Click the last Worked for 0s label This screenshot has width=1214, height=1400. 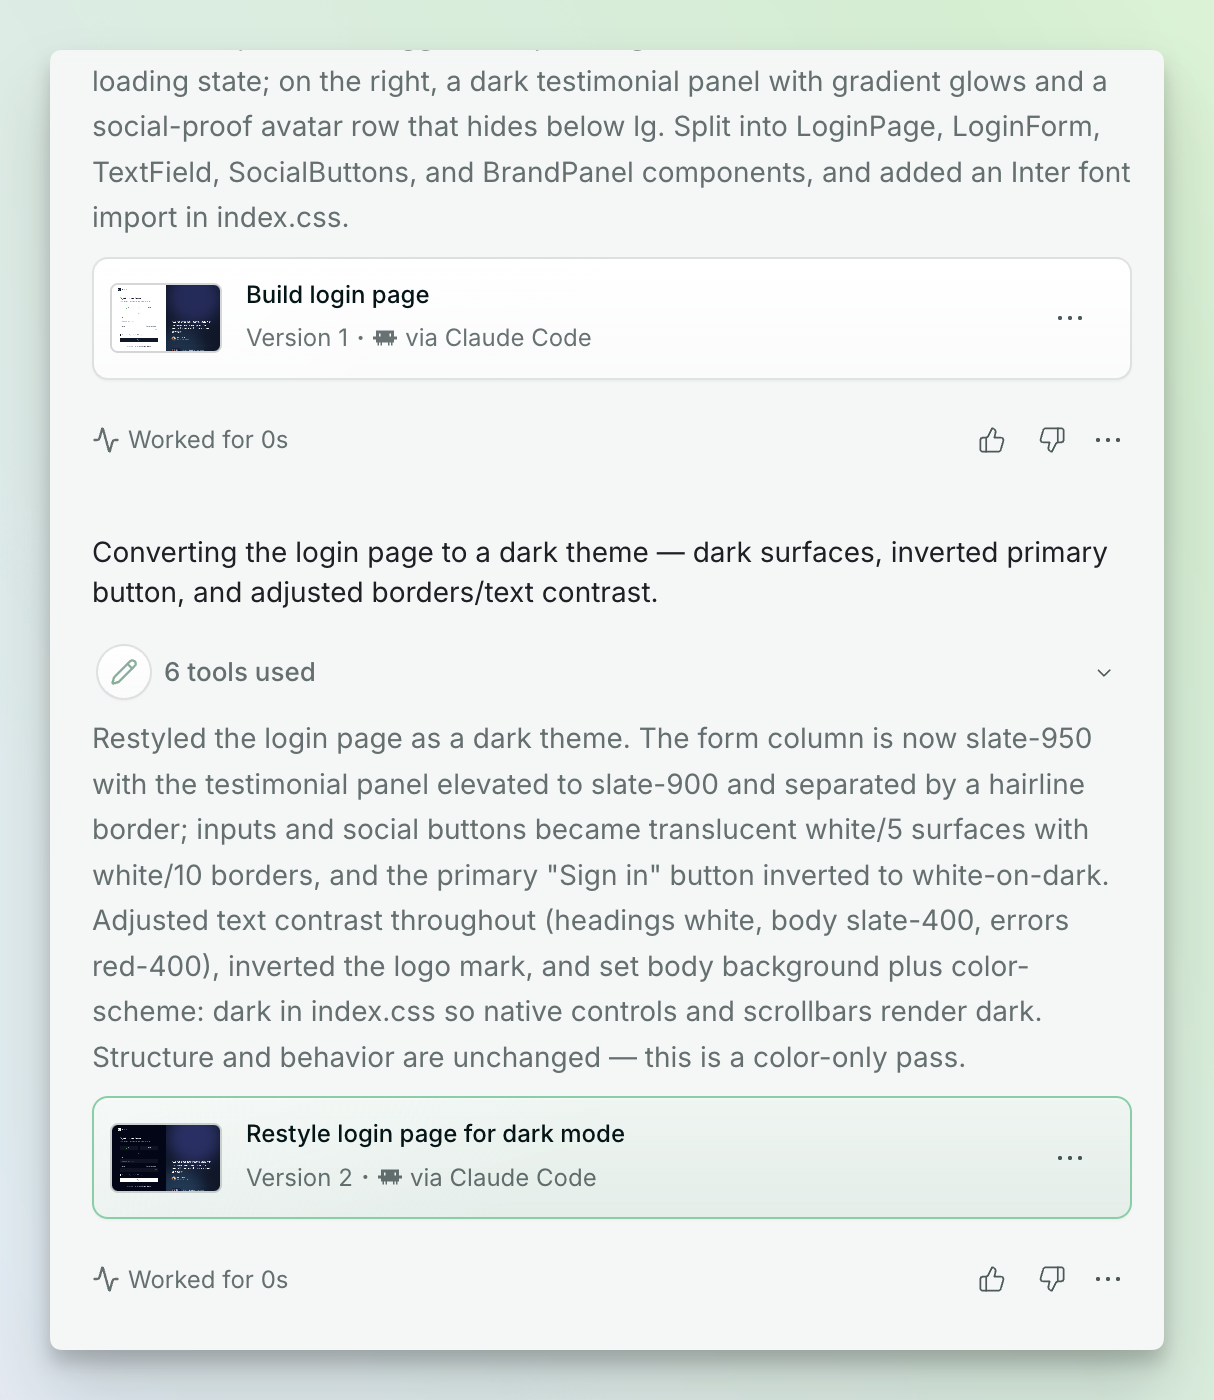208,1279
